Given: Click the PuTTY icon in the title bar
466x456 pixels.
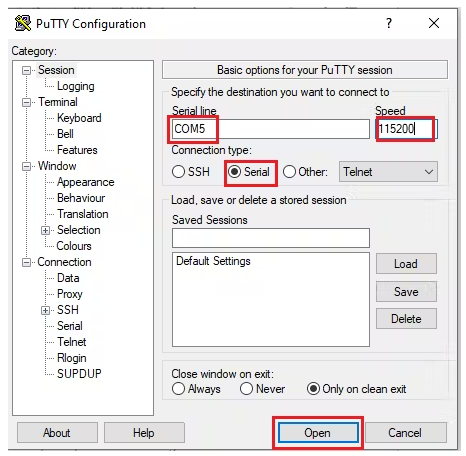Looking at the screenshot, I should point(23,23).
